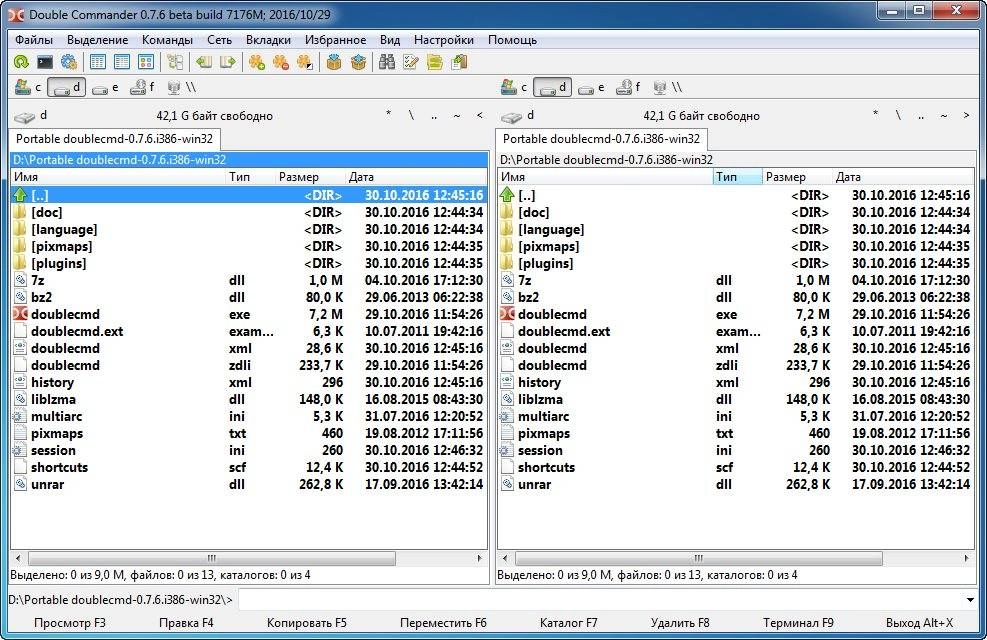The height and width of the screenshot is (640, 987).
Task: Open file search binoculars icon
Action: tap(386, 62)
